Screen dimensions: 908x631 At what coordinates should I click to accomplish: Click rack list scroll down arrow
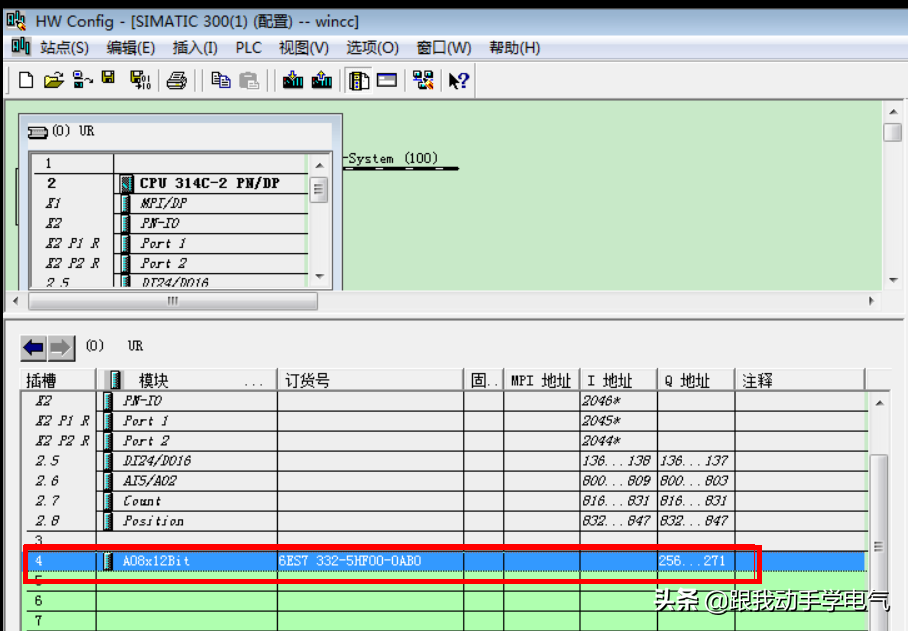coord(320,276)
